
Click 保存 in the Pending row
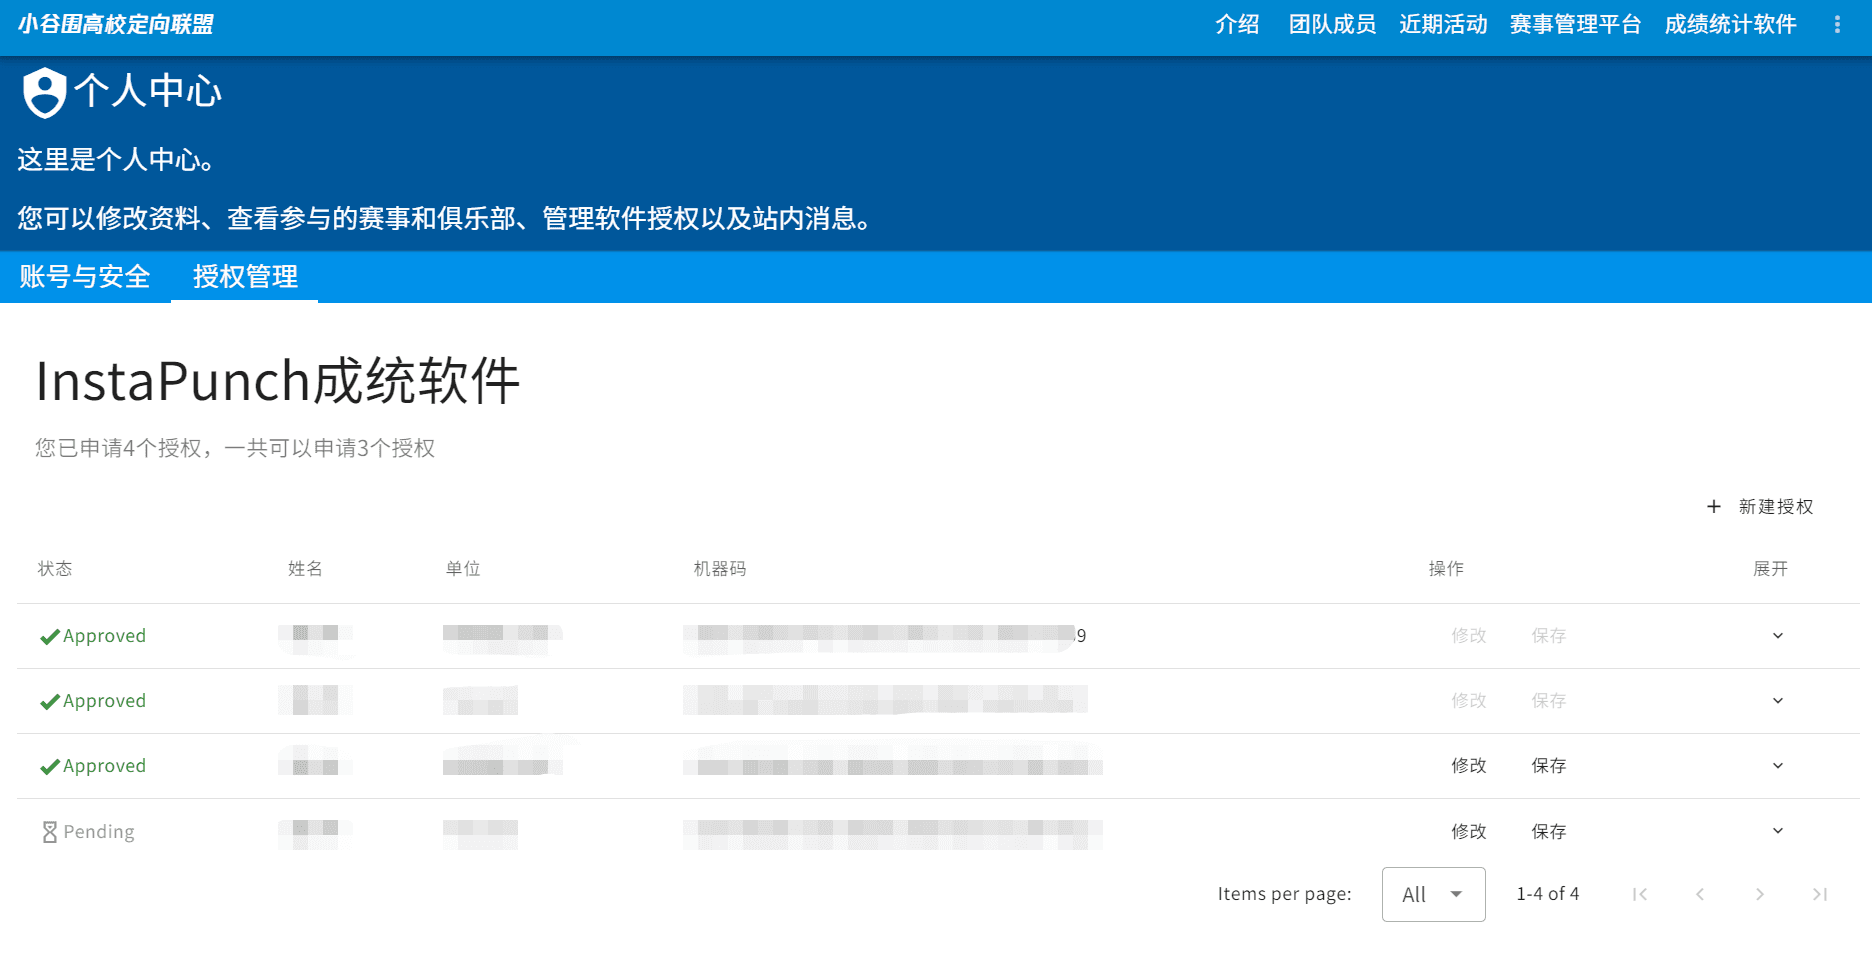point(1549,832)
